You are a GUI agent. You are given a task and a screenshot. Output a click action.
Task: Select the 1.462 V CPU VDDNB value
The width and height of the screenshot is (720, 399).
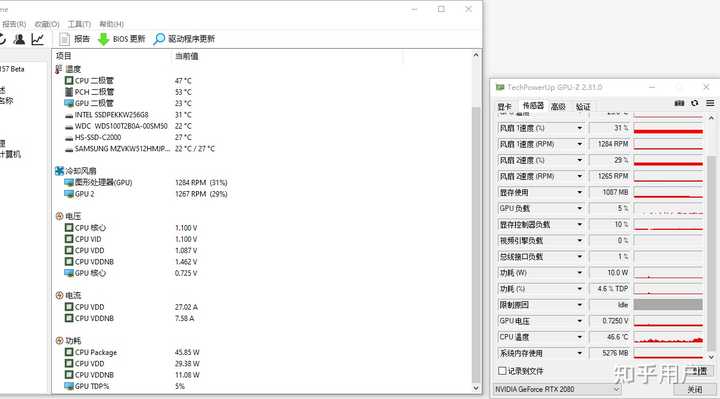(186, 262)
